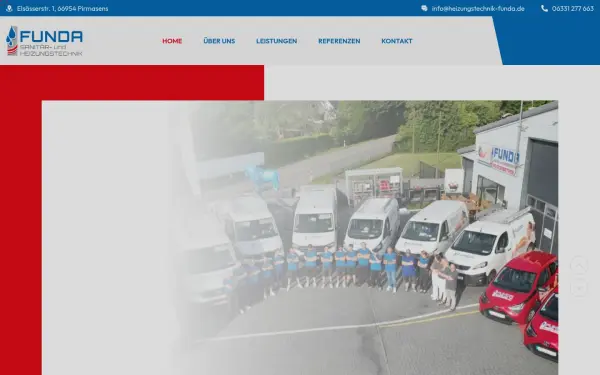Image resolution: width=600 pixels, height=375 pixels.
Task: Click the faint down-arrow circle beside the hero image
Action: pos(579,288)
